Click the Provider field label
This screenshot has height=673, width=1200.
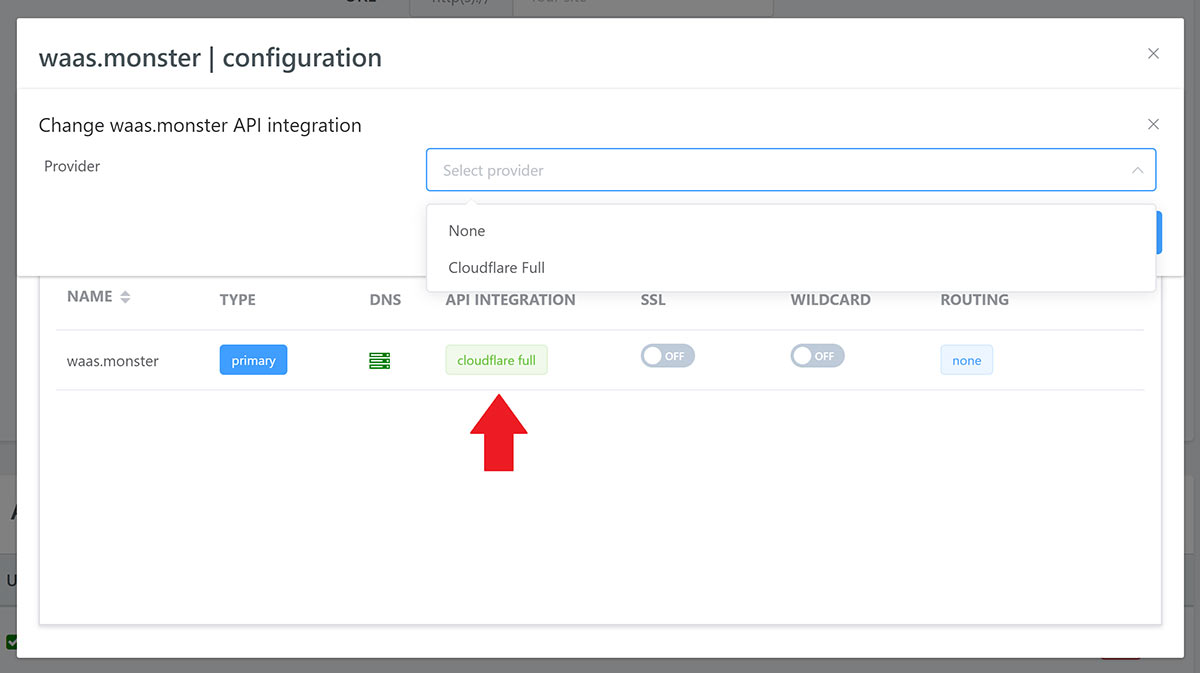[72, 166]
